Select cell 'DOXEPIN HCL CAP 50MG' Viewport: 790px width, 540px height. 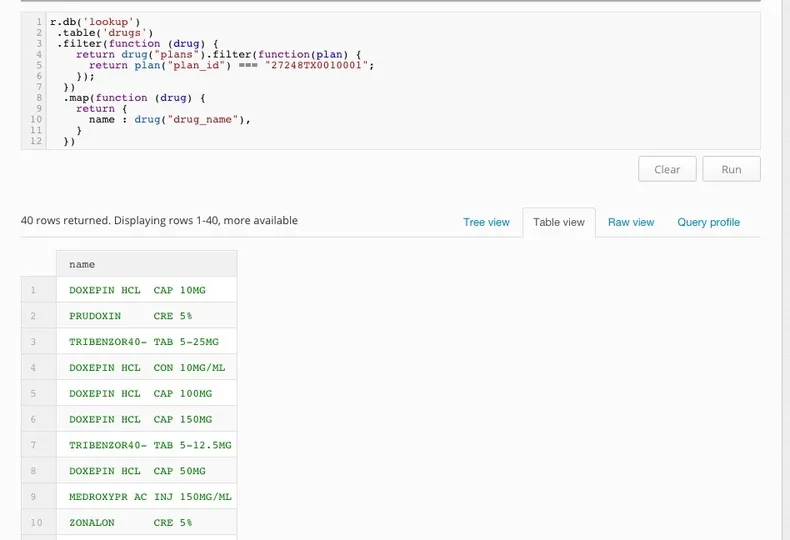147,471
